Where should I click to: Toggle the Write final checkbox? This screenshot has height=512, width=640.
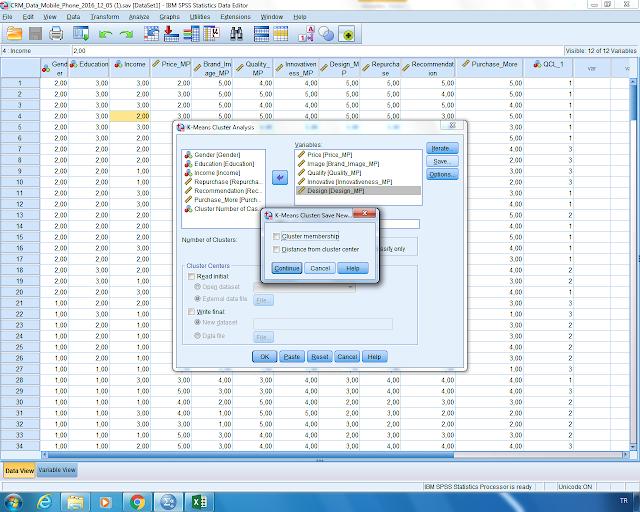[191, 312]
